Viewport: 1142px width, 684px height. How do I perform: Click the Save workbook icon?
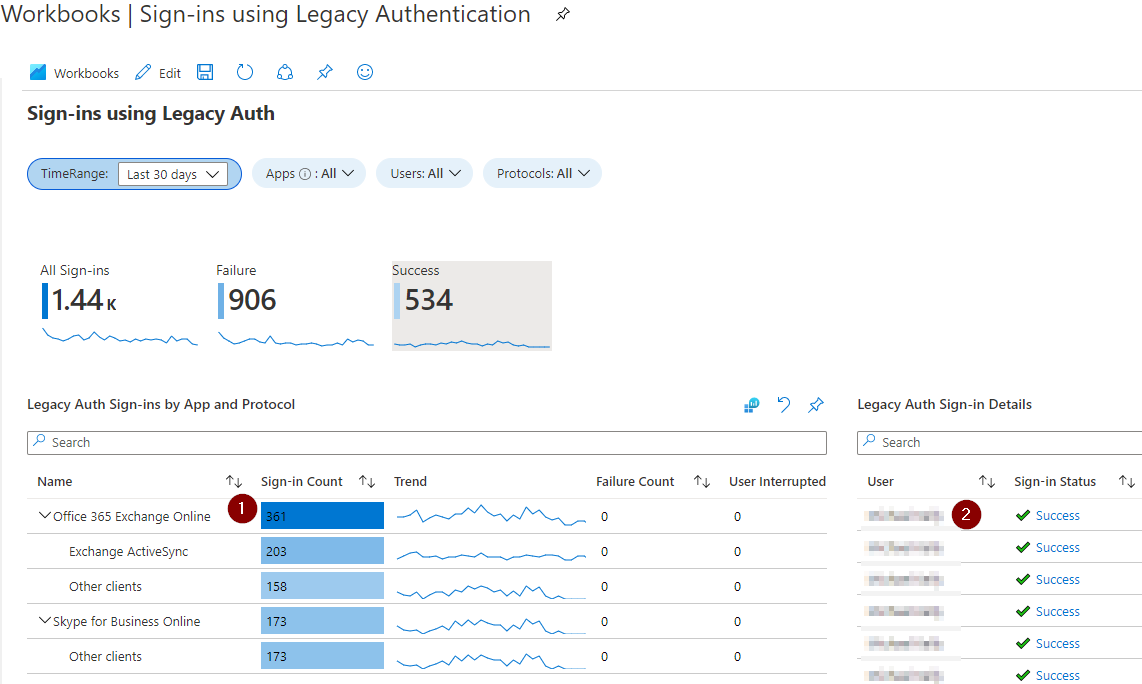205,72
